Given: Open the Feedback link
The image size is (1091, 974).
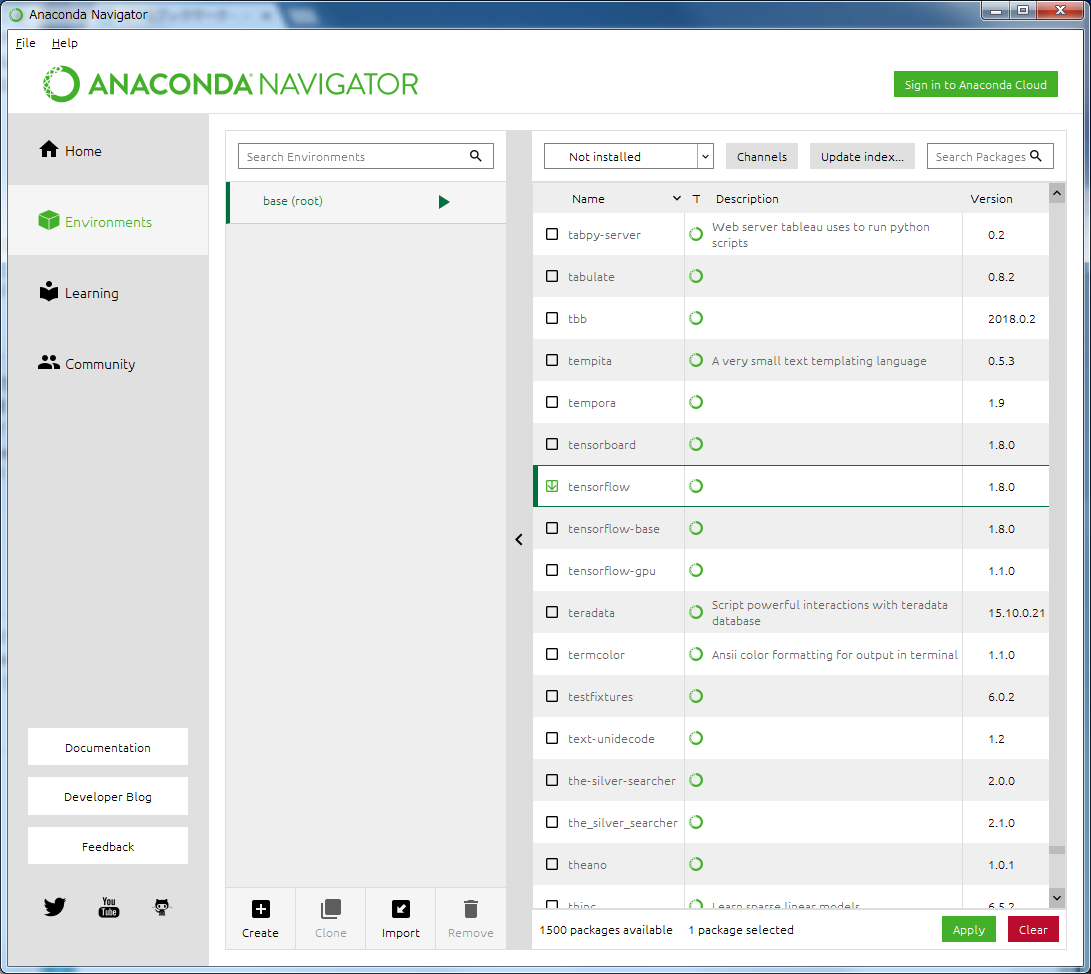Looking at the screenshot, I should [108, 846].
